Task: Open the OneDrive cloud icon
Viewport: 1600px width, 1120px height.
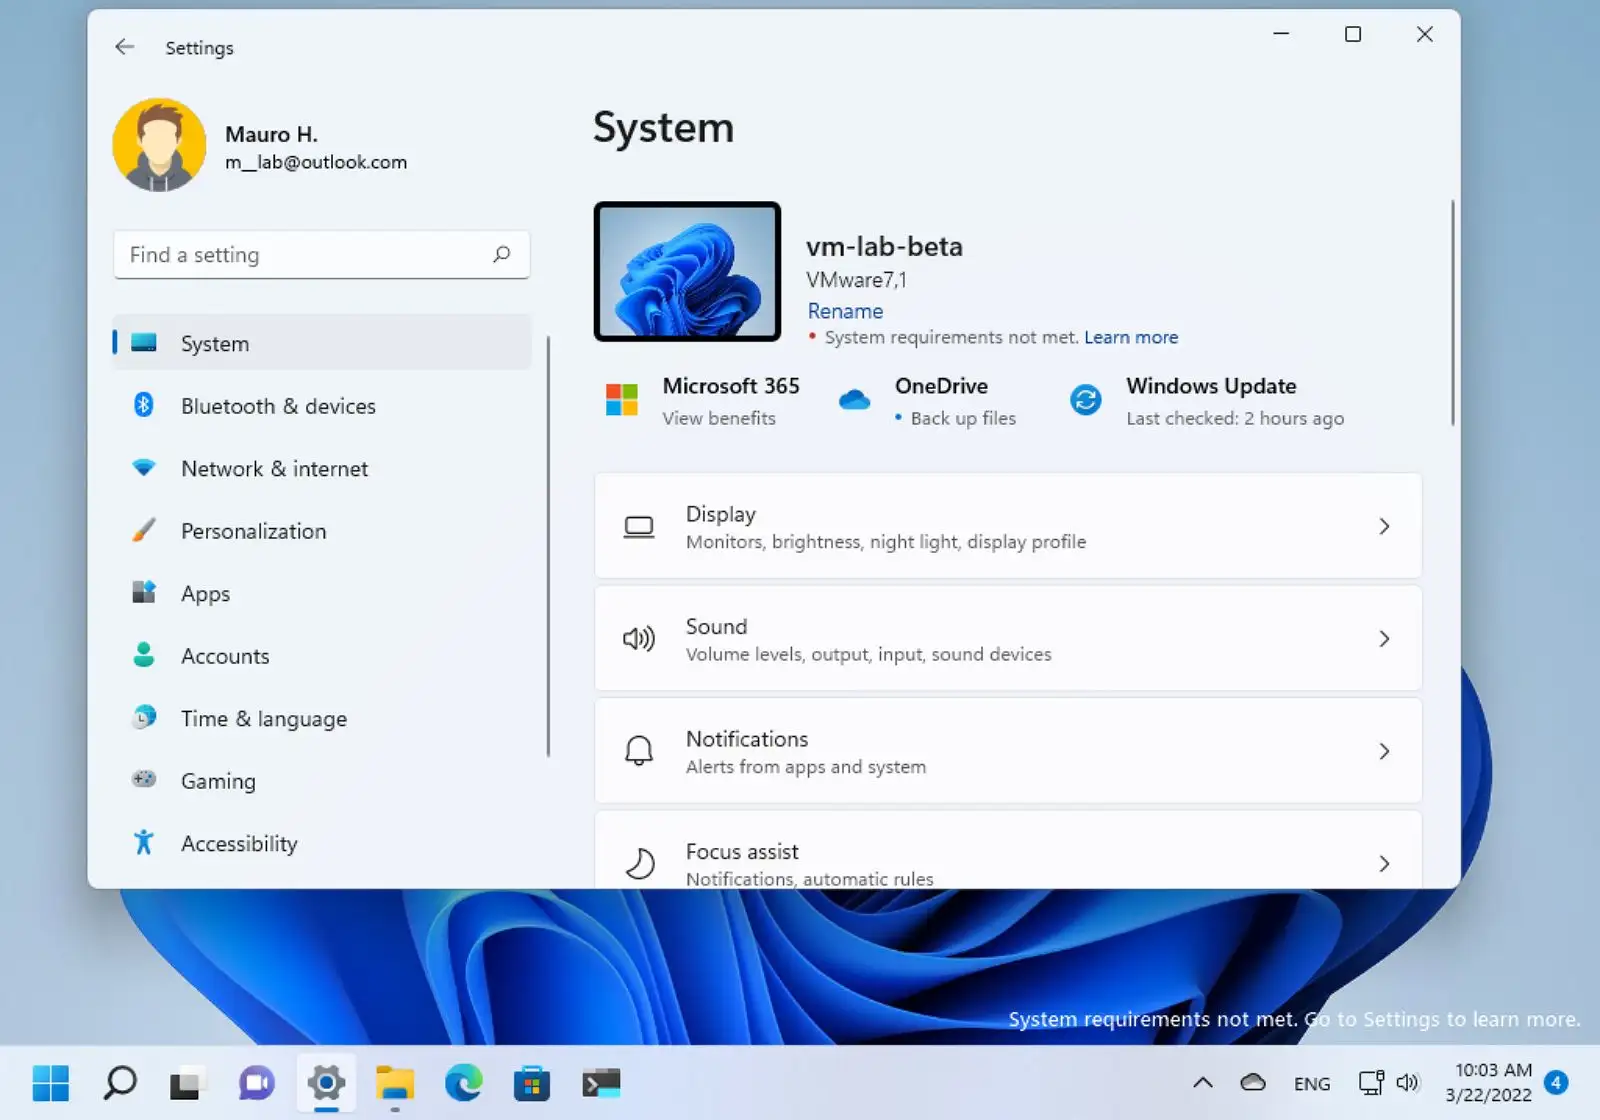Action: coord(854,400)
